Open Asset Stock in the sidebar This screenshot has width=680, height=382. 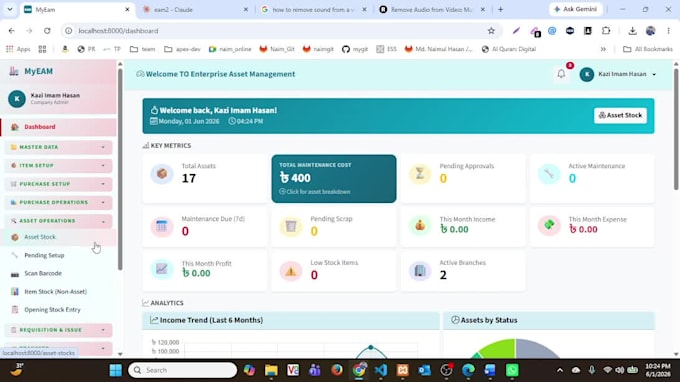(x=58, y=237)
